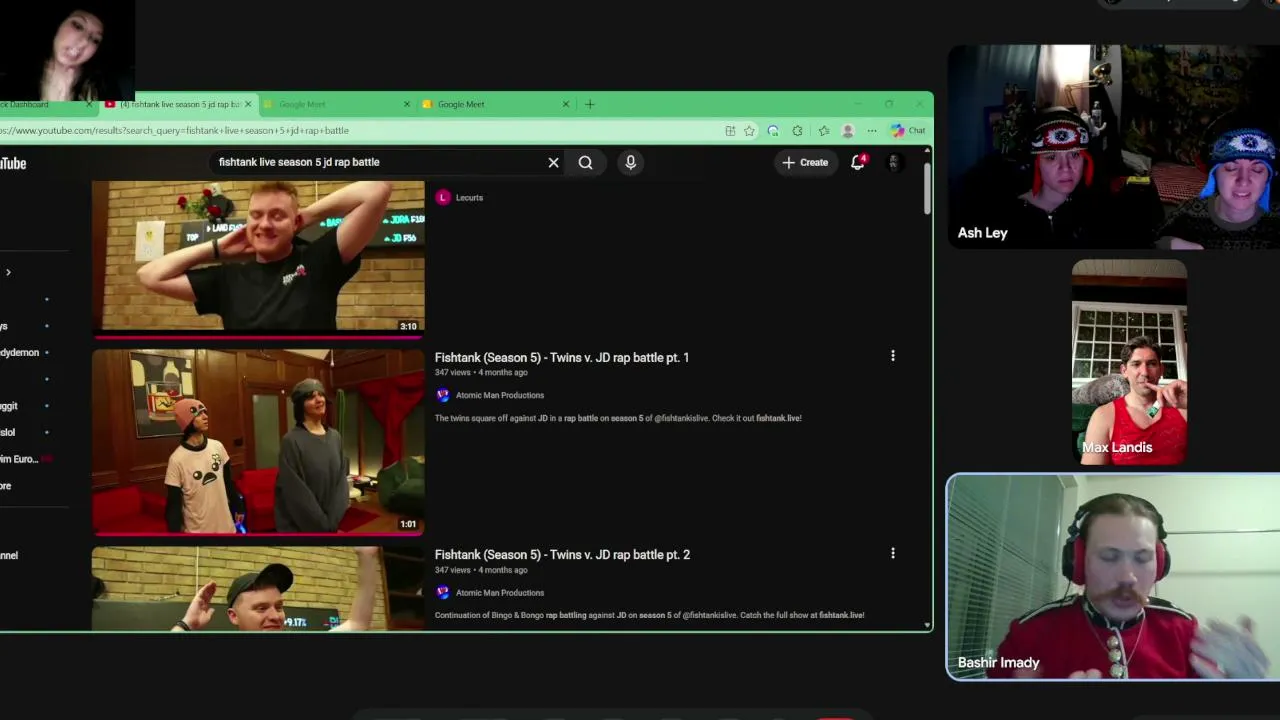The height and width of the screenshot is (720, 1280).
Task: Click the Lecurts channel avatar
Action: [443, 198]
